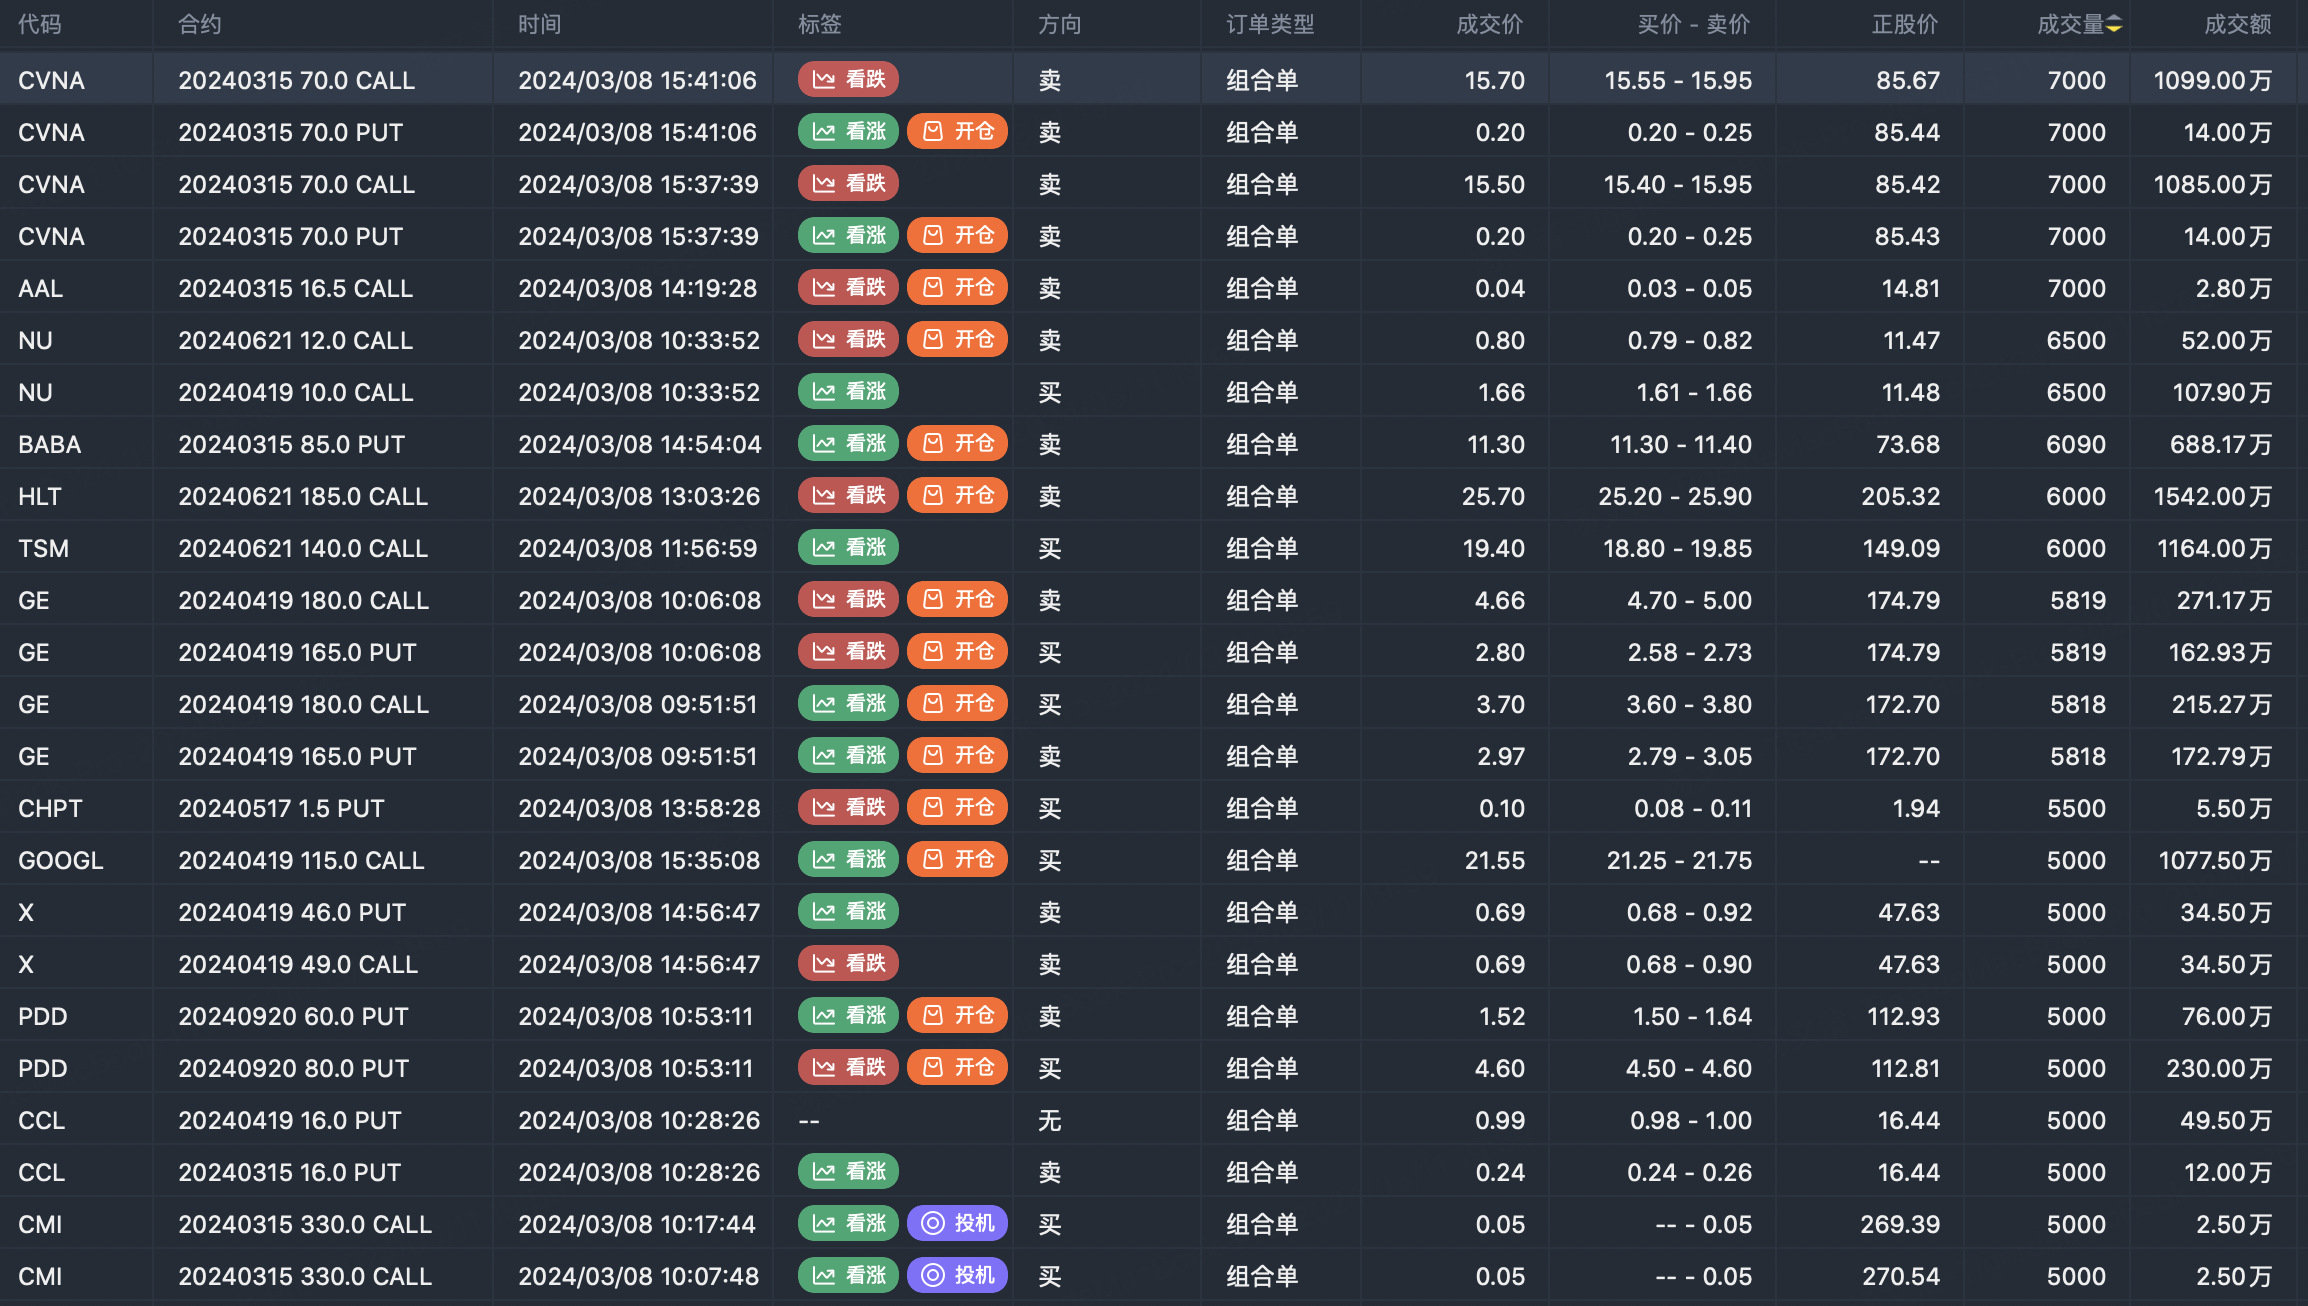Click the 成交量 sort arrow icon
Screen dimensions: 2308x1306
coord(2113,25)
